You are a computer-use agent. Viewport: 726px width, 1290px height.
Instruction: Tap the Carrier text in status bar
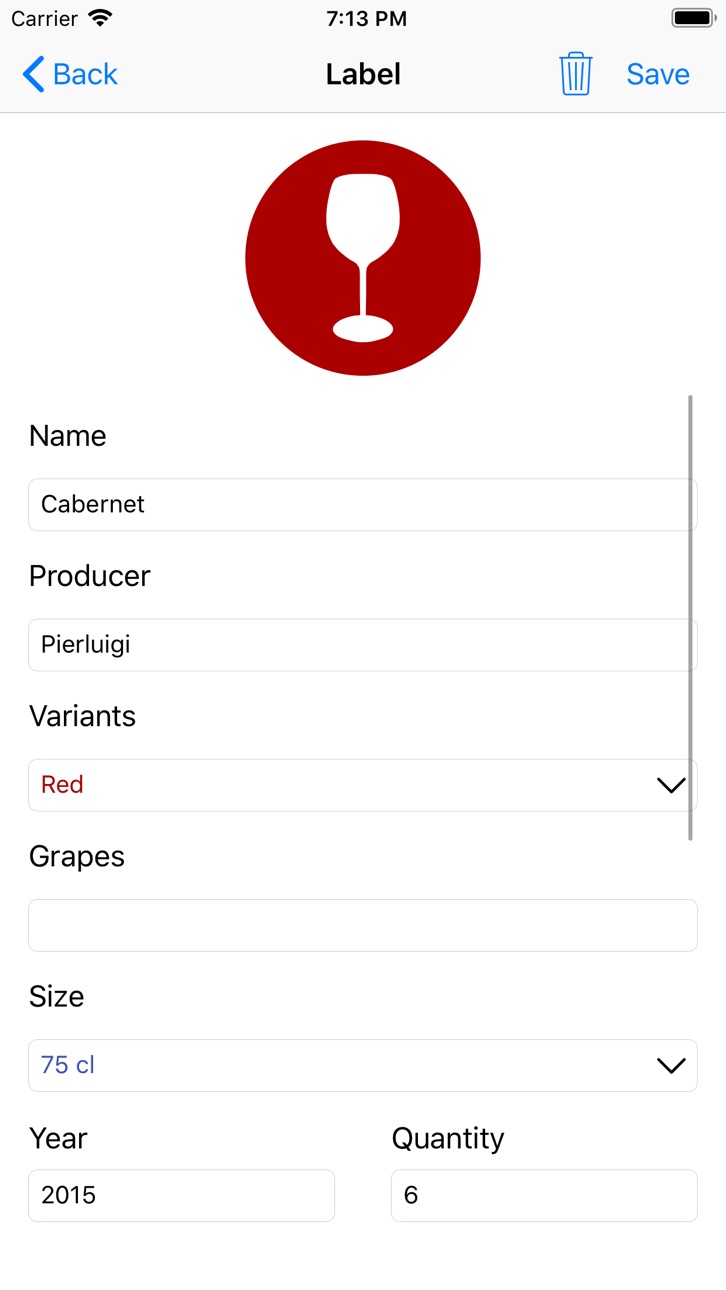[x=44, y=18]
